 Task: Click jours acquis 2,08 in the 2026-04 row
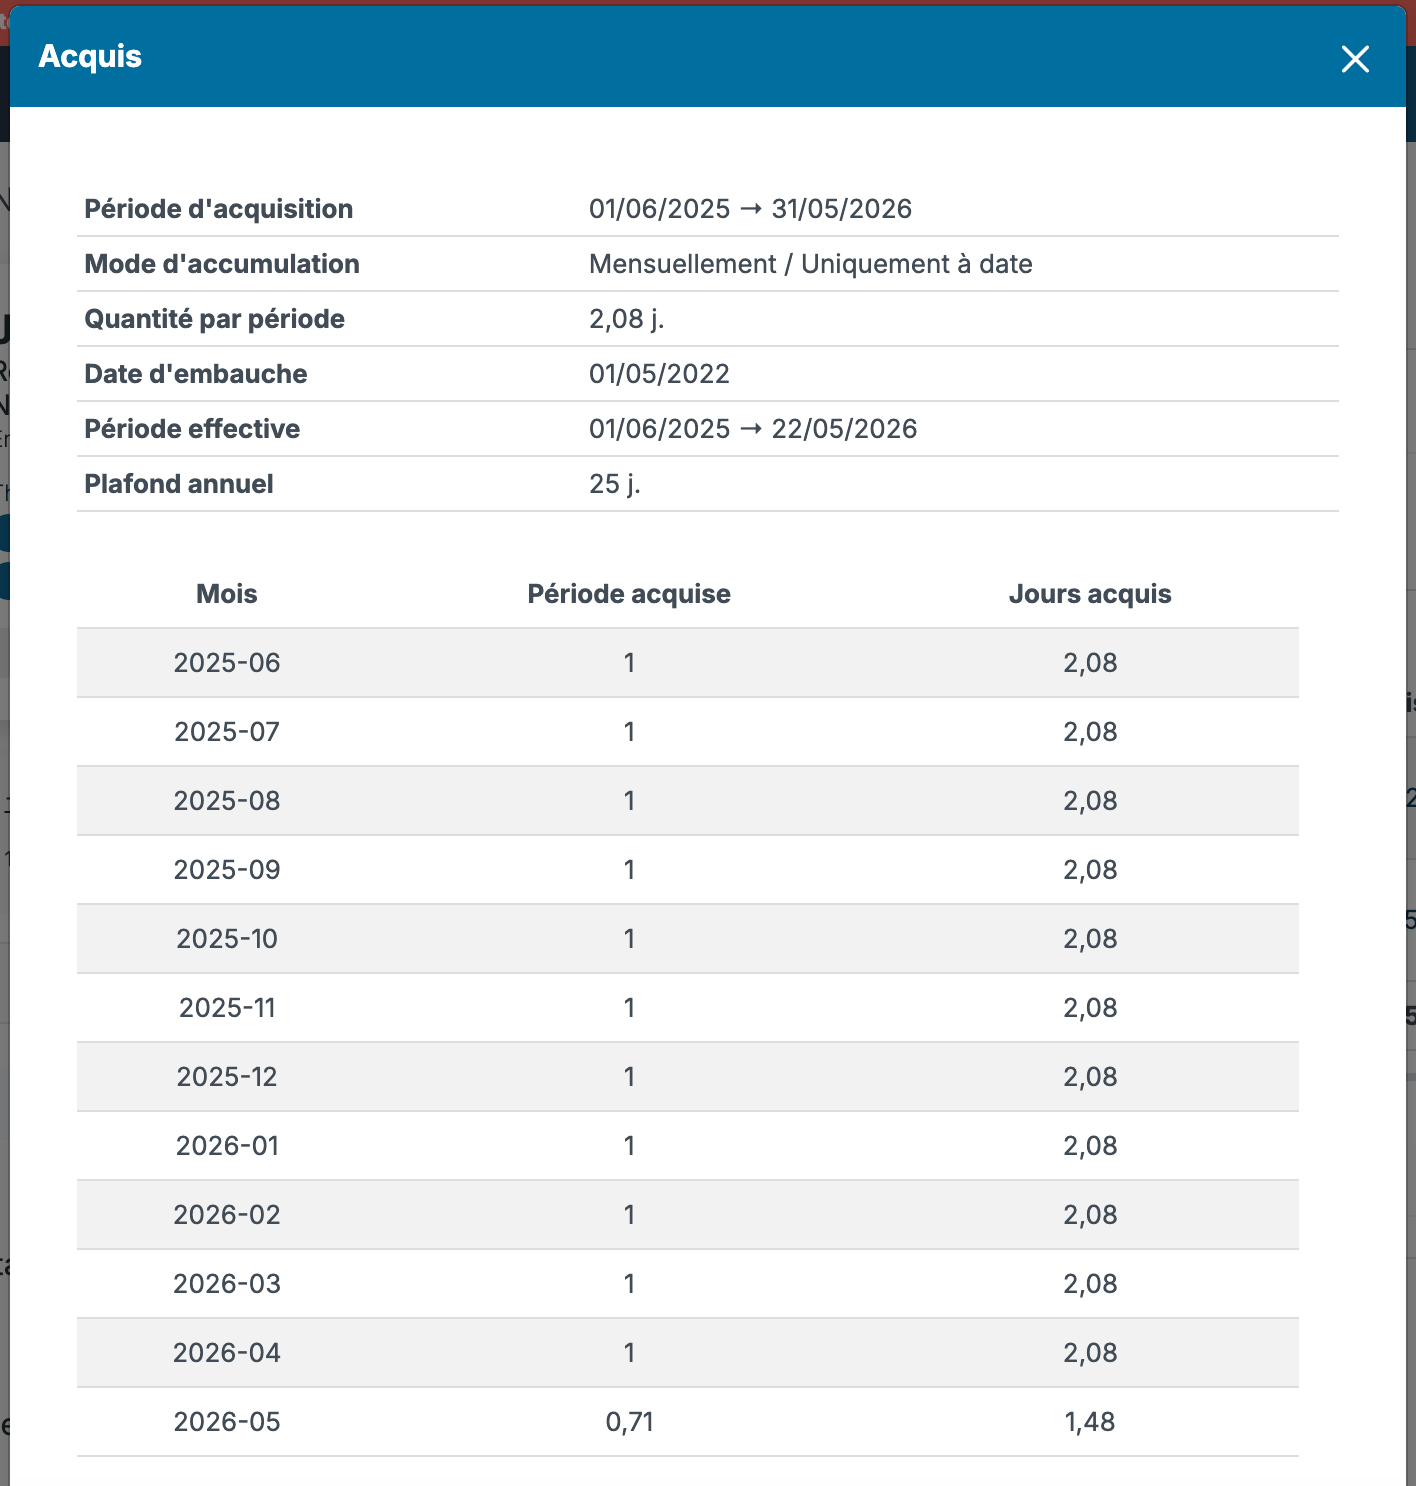tap(1090, 1353)
